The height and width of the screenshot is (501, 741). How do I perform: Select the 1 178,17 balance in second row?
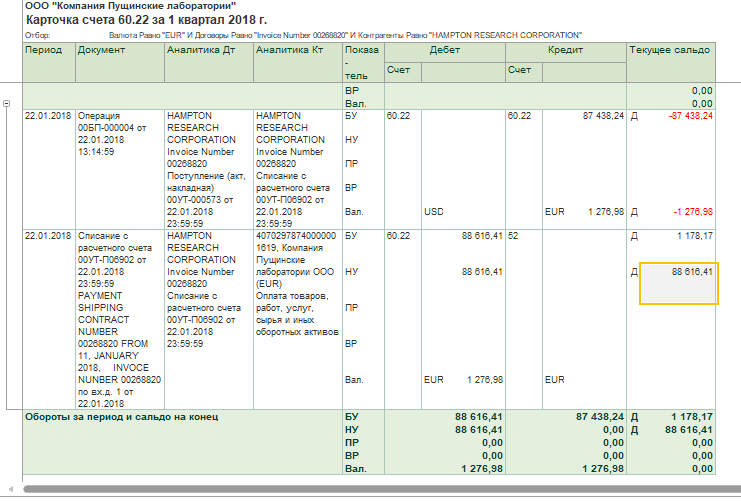692,236
